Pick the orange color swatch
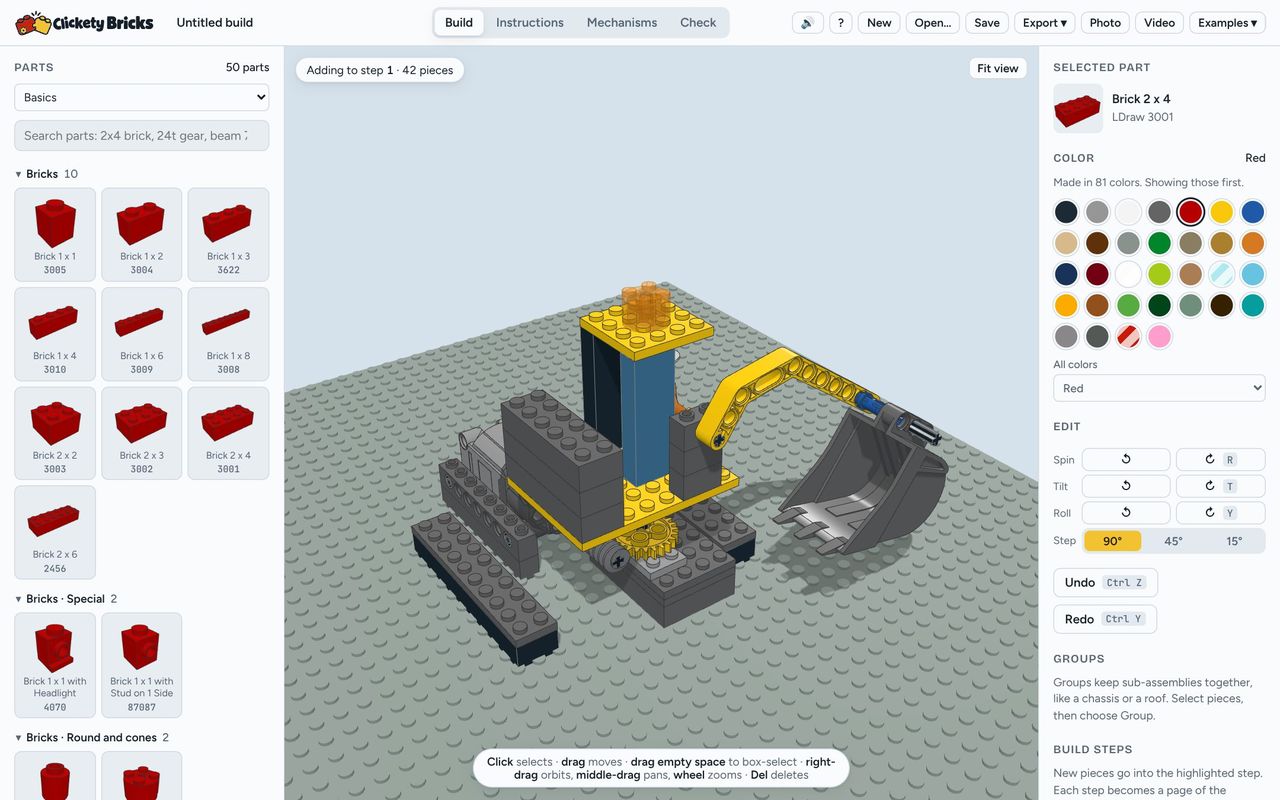1280x800 pixels. click(x=1252, y=243)
